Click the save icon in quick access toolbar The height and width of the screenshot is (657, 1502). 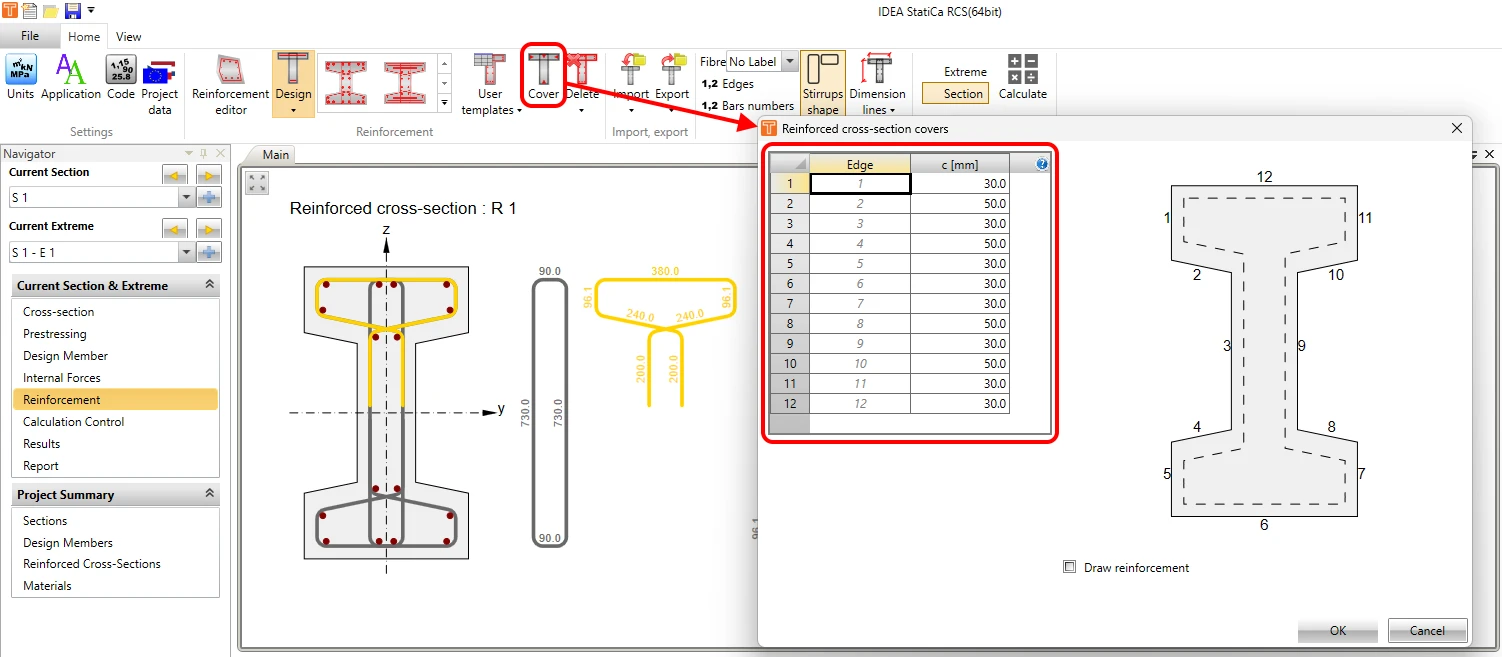pyautogui.click(x=73, y=11)
